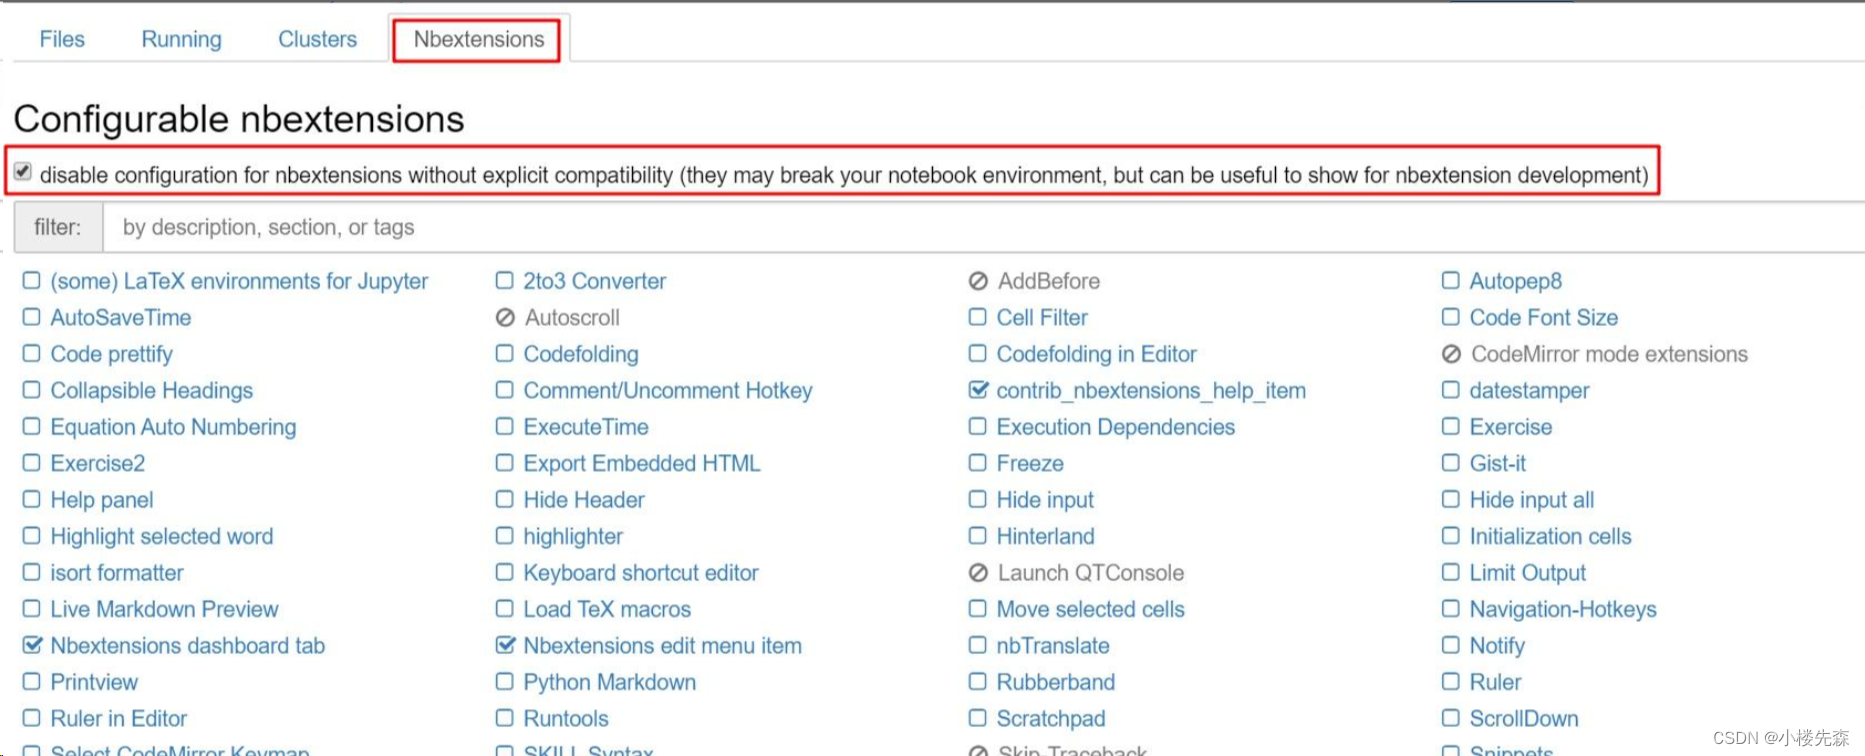Open Initialization cells extension link
The height and width of the screenshot is (756, 1865).
click(1550, 536)
